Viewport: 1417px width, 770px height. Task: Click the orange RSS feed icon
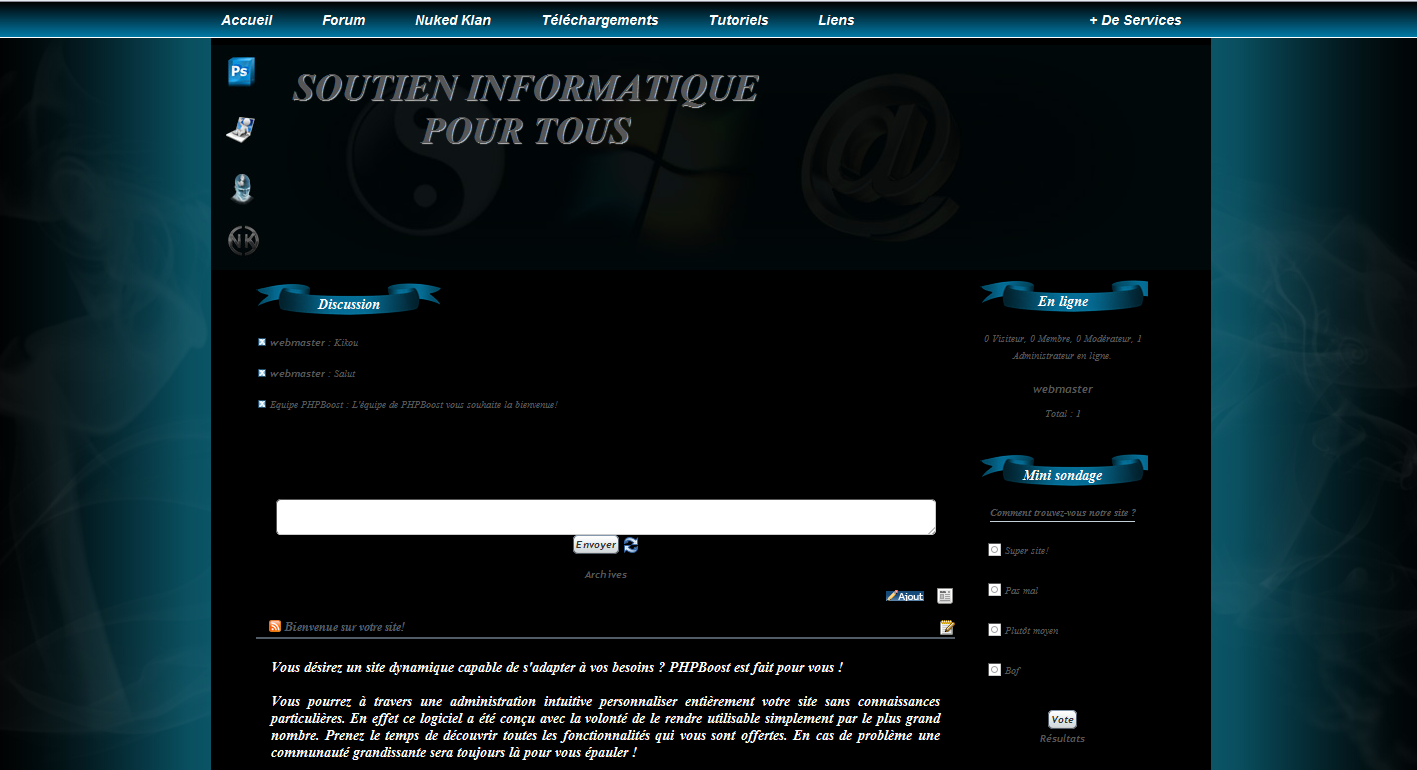275,627
